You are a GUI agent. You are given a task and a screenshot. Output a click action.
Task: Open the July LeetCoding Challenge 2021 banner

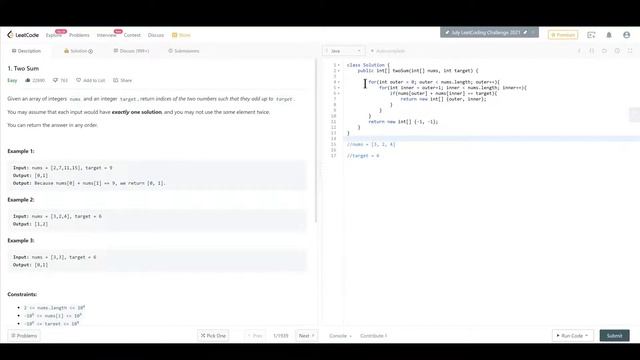click(x=486, y=32)
